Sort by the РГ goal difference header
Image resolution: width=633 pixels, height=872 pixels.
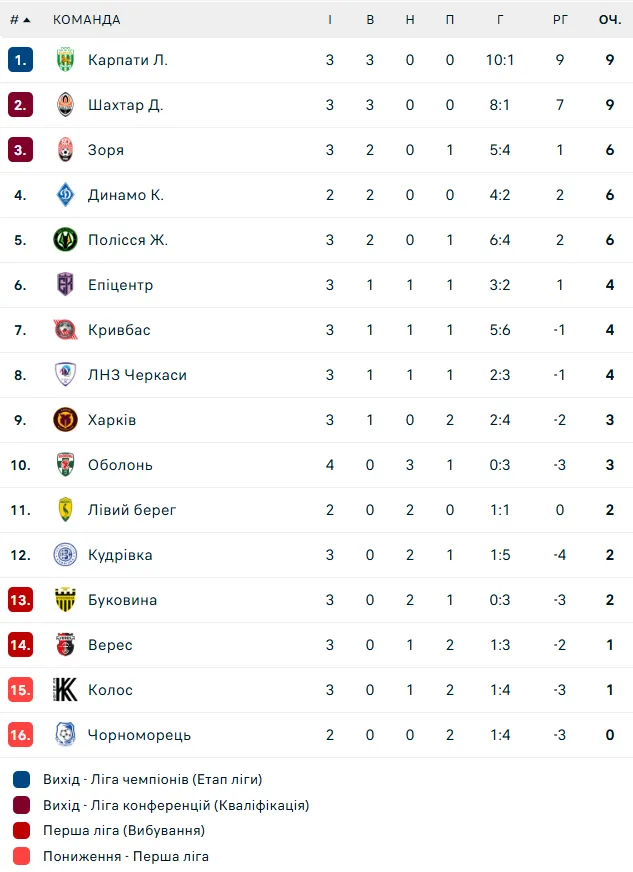(x=560, y=19)
